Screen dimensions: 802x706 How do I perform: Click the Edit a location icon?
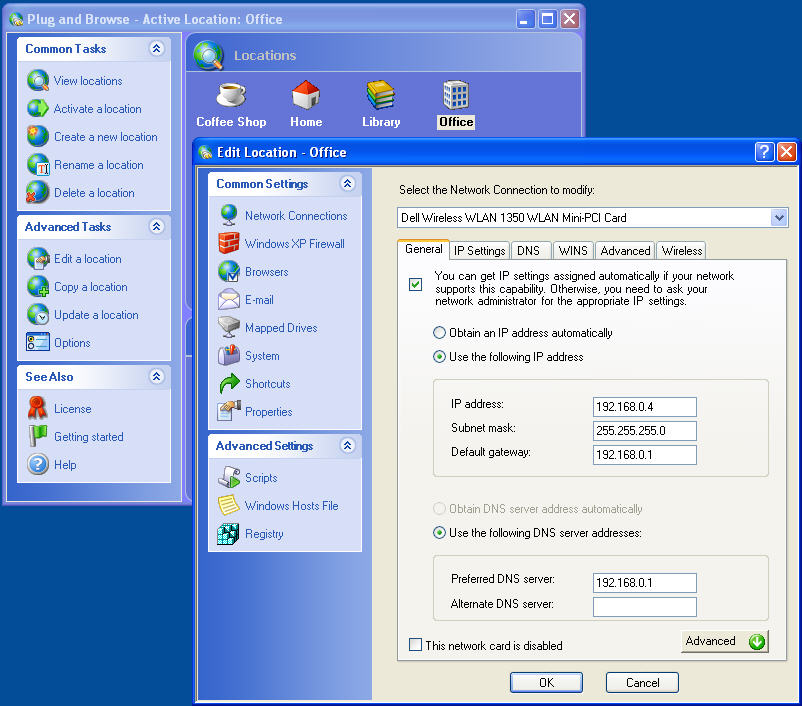click(x=38, y=259)
